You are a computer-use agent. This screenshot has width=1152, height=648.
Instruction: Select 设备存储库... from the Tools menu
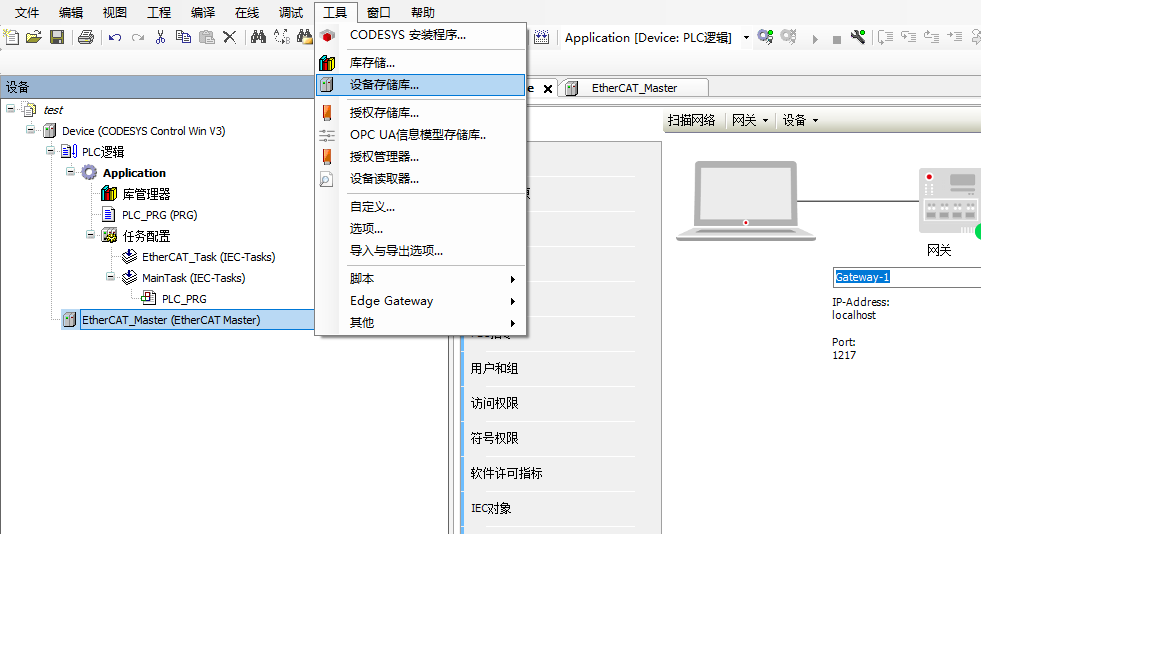(421, 85)
